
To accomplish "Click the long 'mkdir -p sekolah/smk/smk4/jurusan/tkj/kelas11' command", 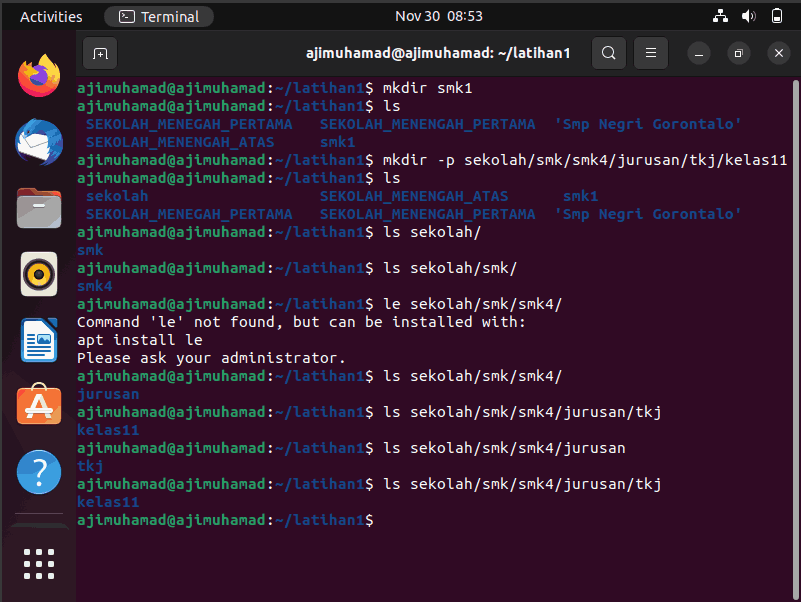I will pyautogui.click(x=585, y=160).
